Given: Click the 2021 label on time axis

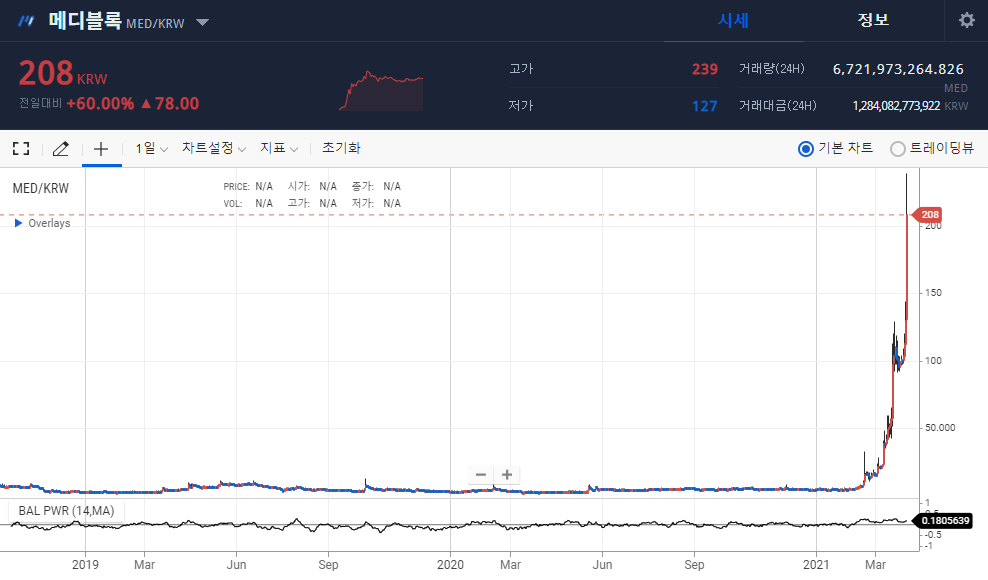Looking at the screenshot, I should [816, 565].
